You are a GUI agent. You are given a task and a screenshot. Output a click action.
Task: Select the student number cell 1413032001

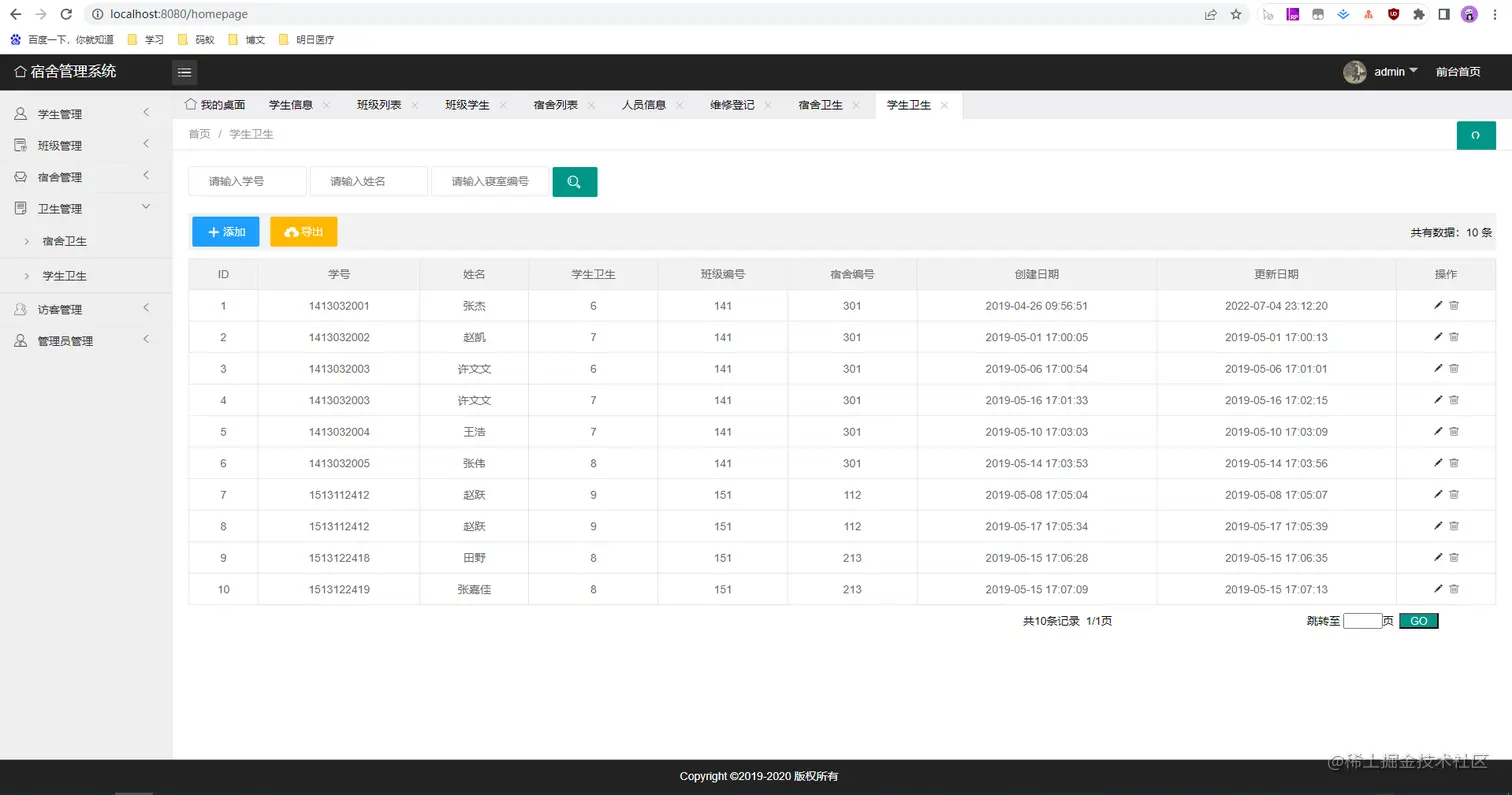[339, 306]
